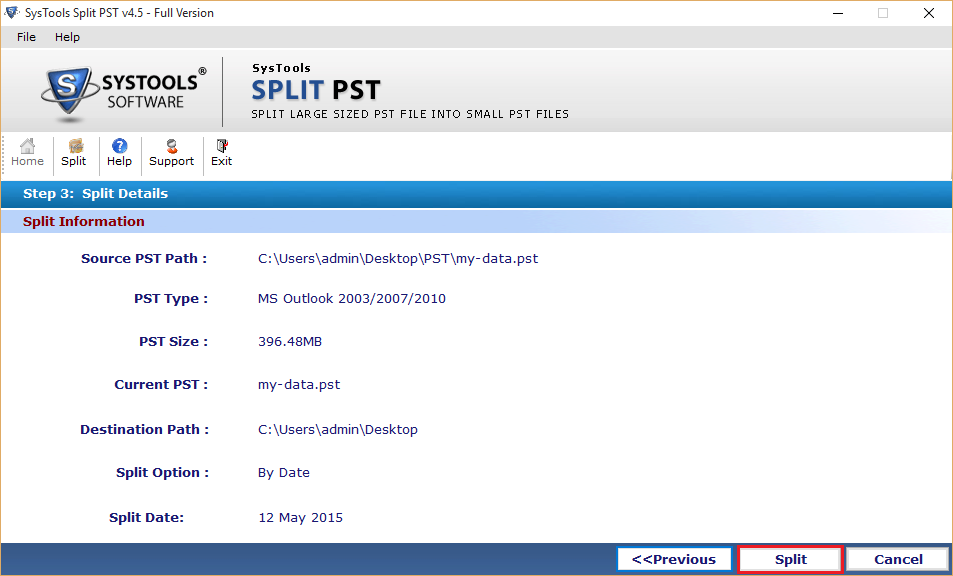Click the Split Date label
Screen dimensions: 953x576
146,518
